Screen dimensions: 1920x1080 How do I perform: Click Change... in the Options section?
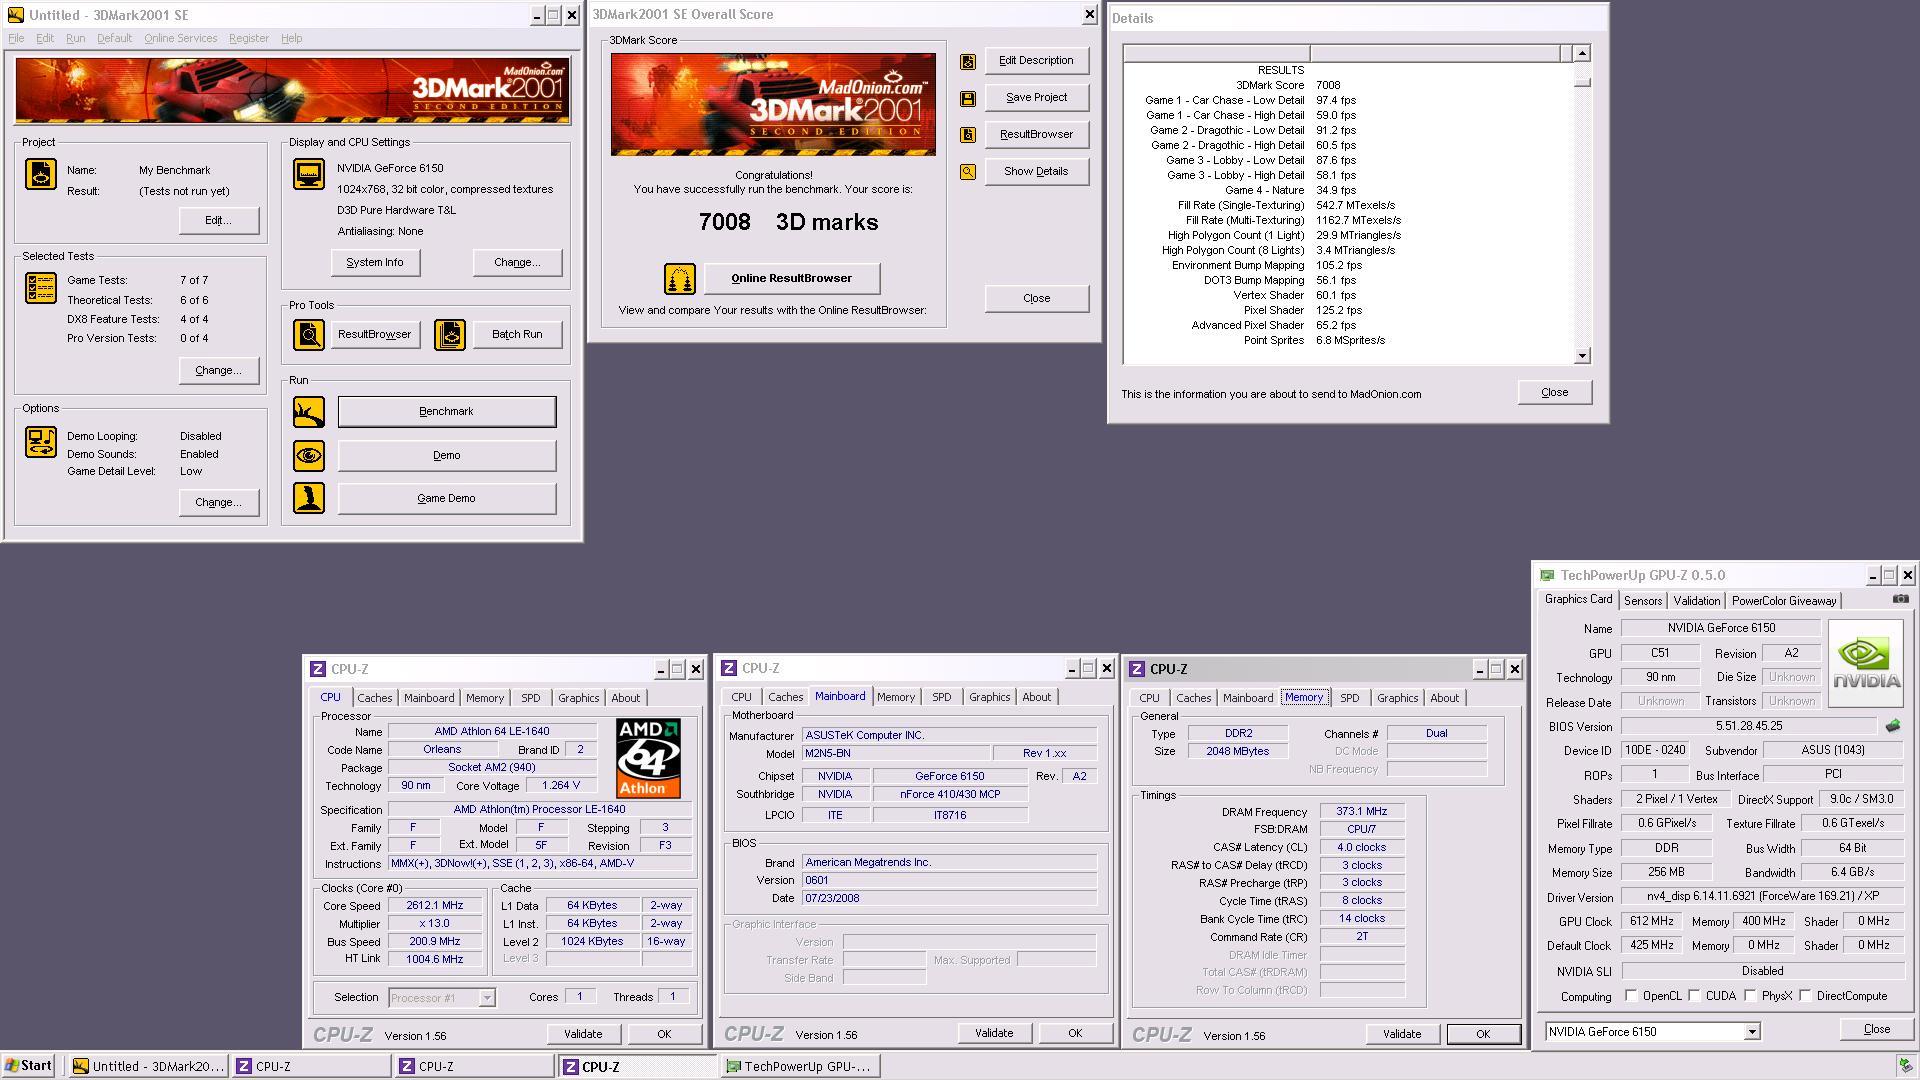[218, 502]
